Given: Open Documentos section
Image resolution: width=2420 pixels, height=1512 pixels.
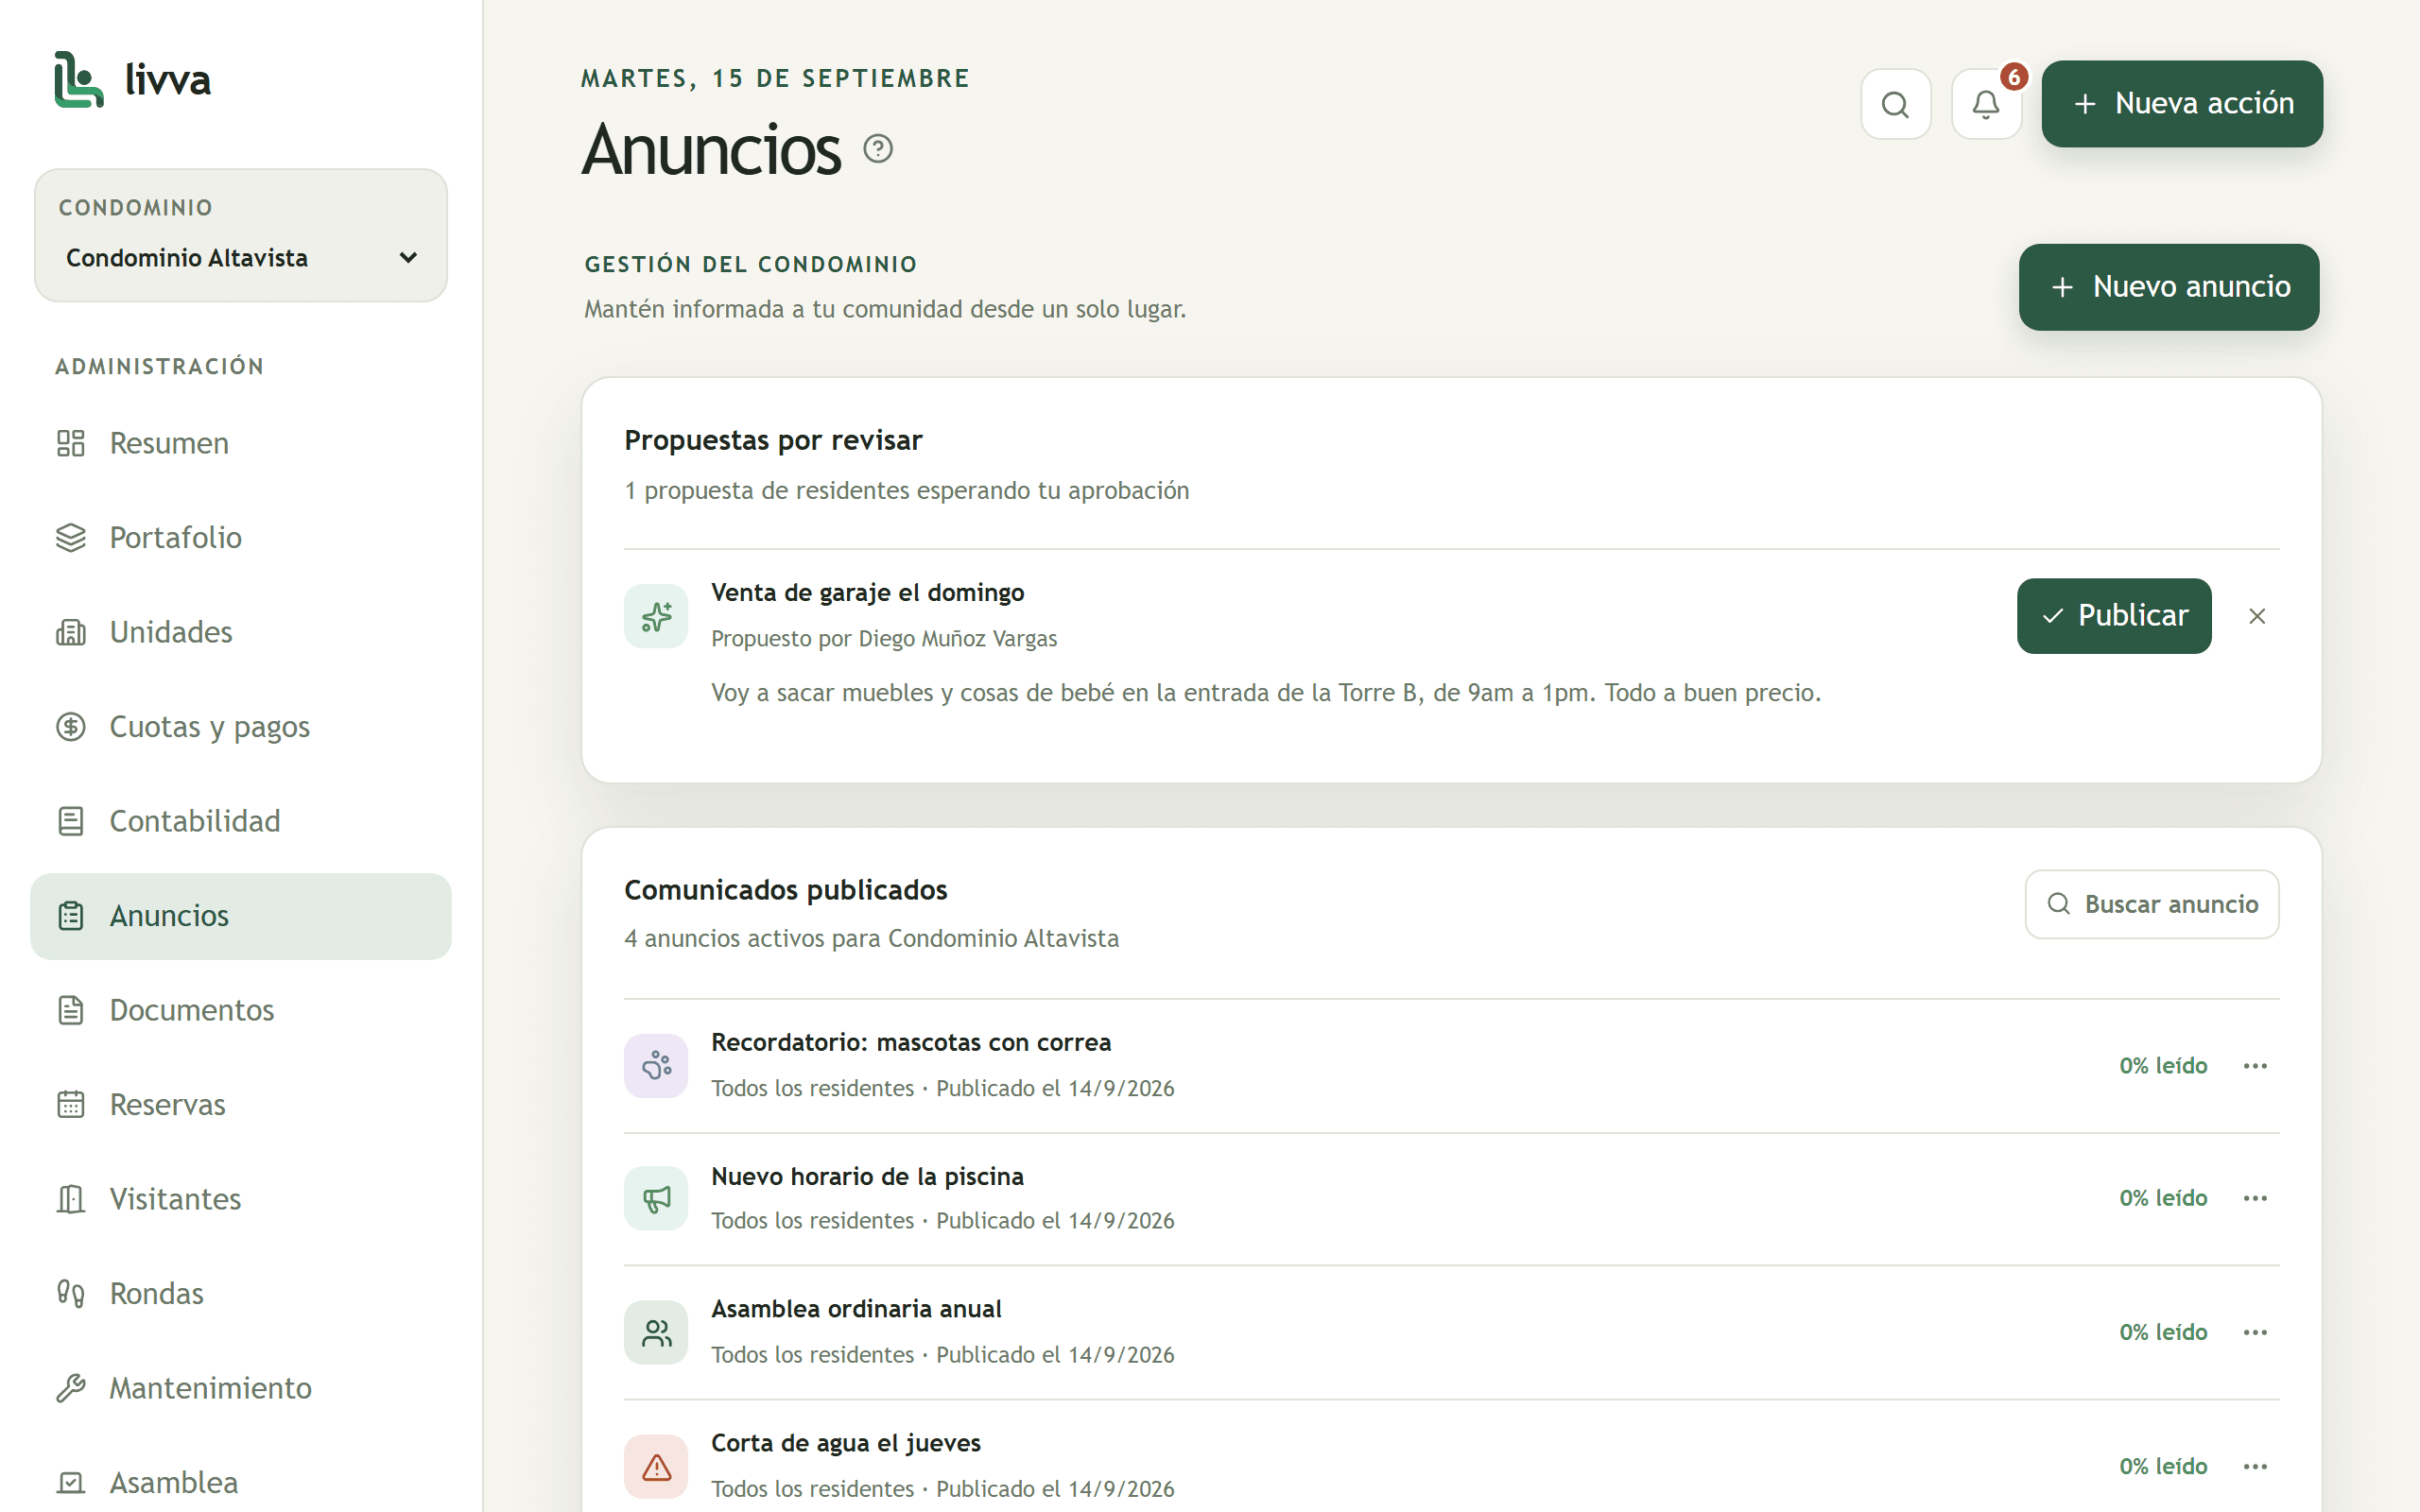Looking at the screenshot, I should pos(241,1010).
